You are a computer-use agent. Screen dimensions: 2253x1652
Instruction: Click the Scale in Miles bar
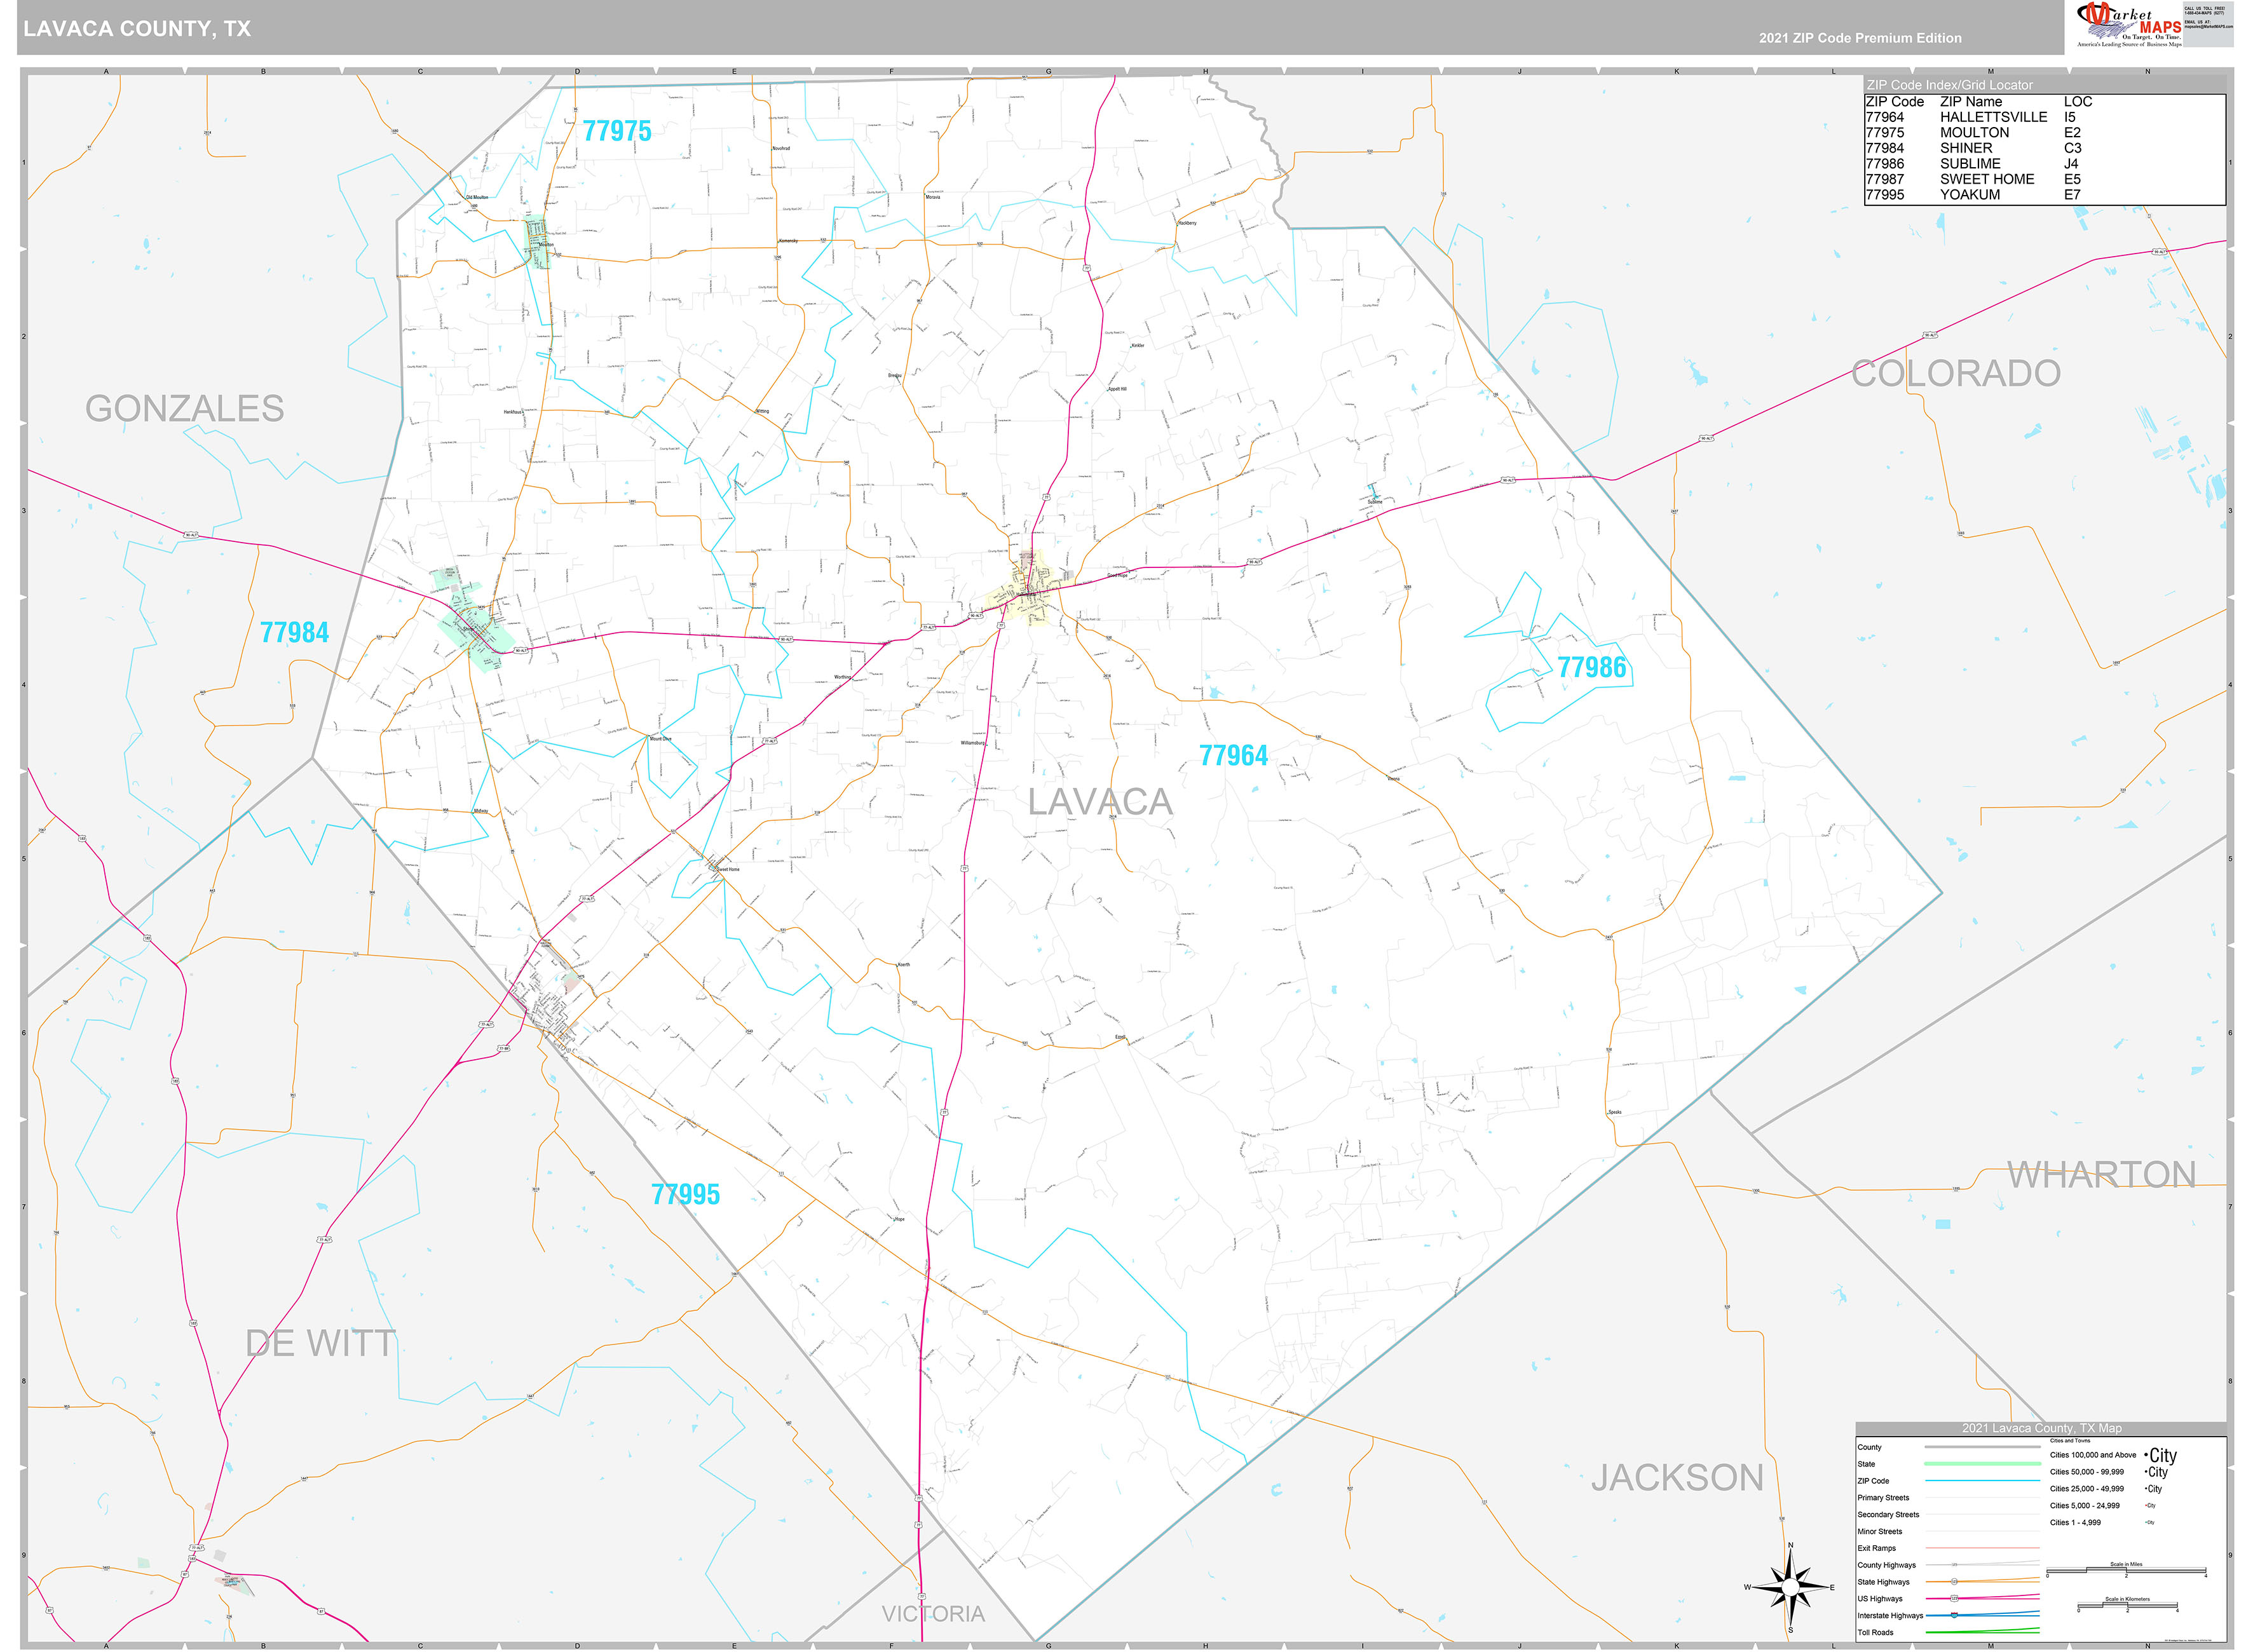[x=2126, y=1571]
